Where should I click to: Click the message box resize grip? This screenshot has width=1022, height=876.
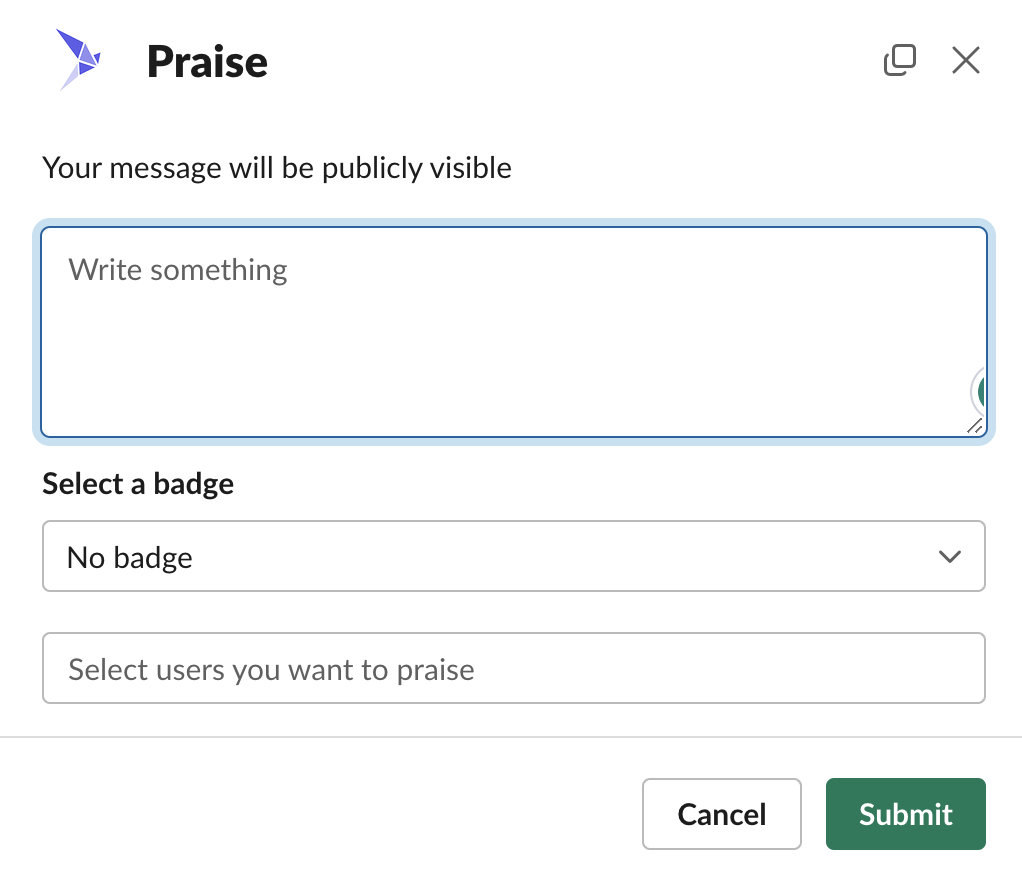pyautogui.click(x=975, y=426)
